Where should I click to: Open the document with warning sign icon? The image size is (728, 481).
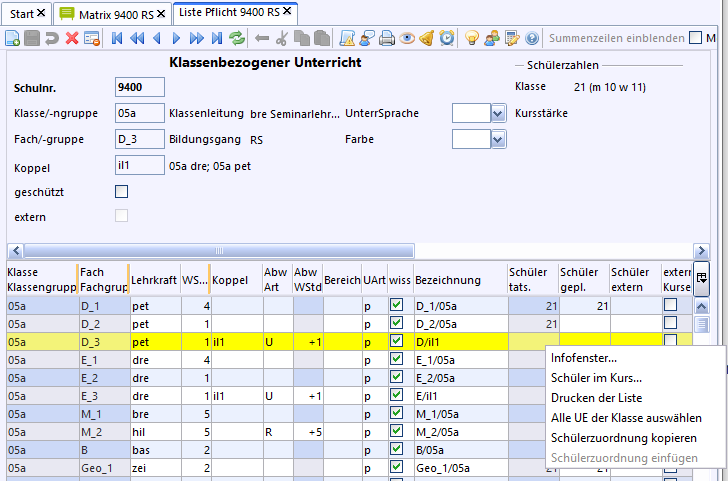click(x=347, y=38)
